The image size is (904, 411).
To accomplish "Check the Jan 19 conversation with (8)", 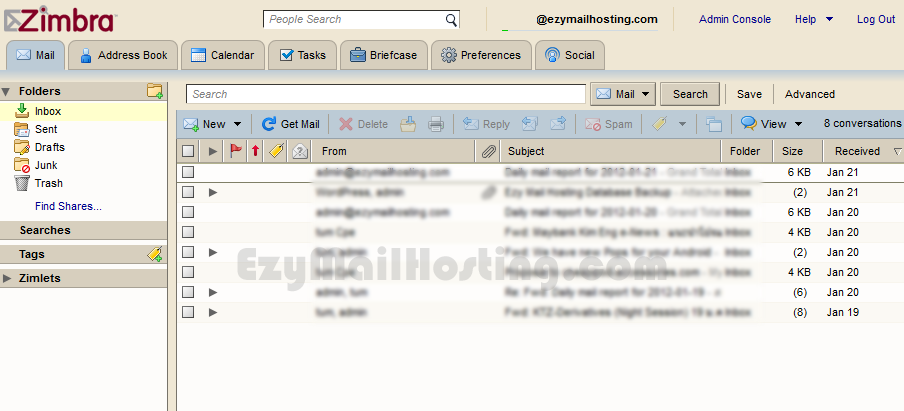I will pos(188,312).
